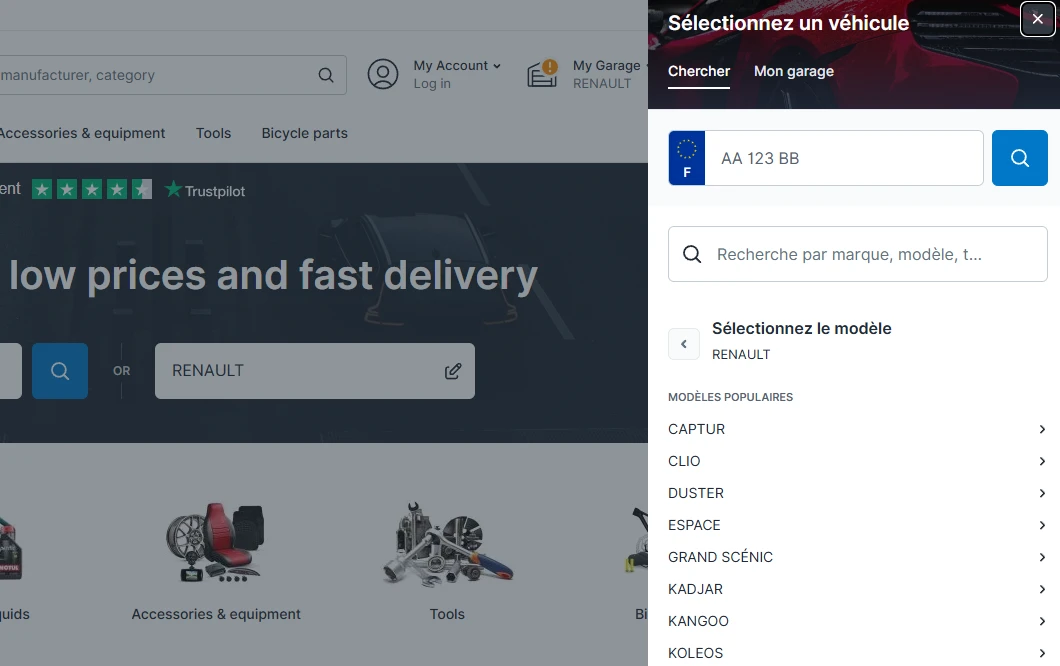This screenshot has width=1060, height=666.
Task: Expand KADJAR using its chevron arrow
Action: 1042,589
